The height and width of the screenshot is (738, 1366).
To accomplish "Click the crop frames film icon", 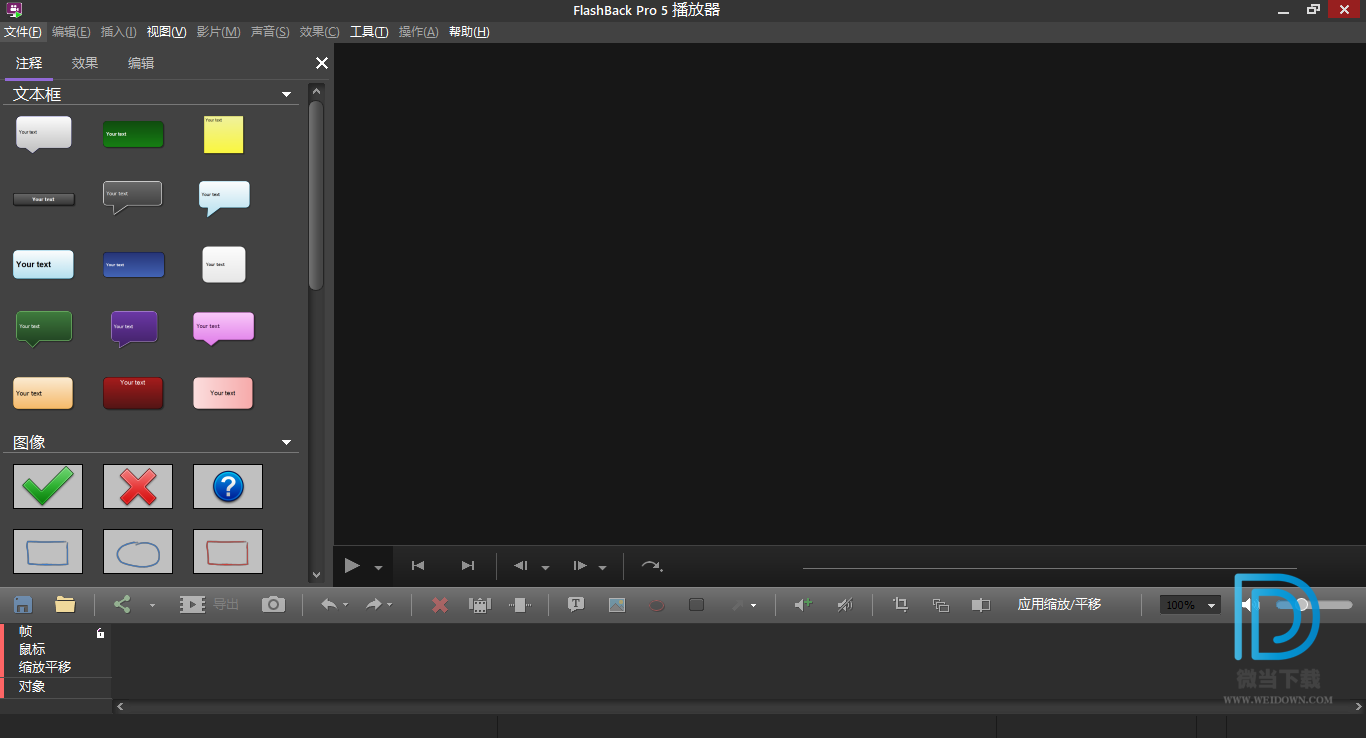I will click(x=480, y=605).
